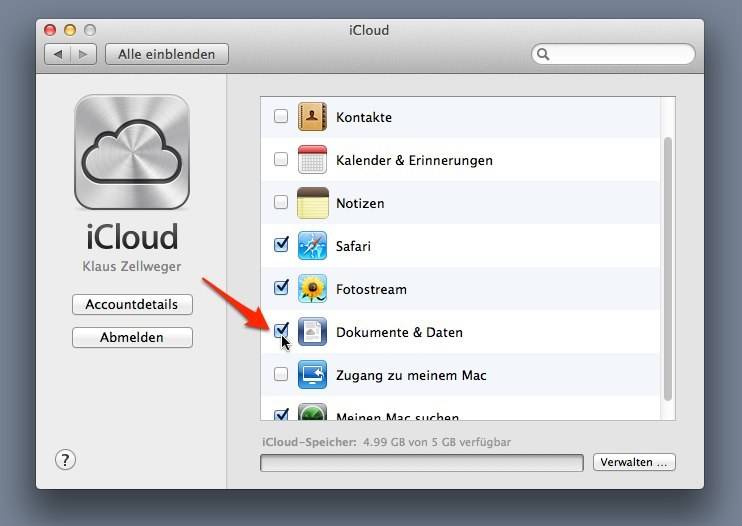Turn on Zugang zu meinem Mac checkbox
The width and height of the screenshot is (742, 526).
[281, 374]
